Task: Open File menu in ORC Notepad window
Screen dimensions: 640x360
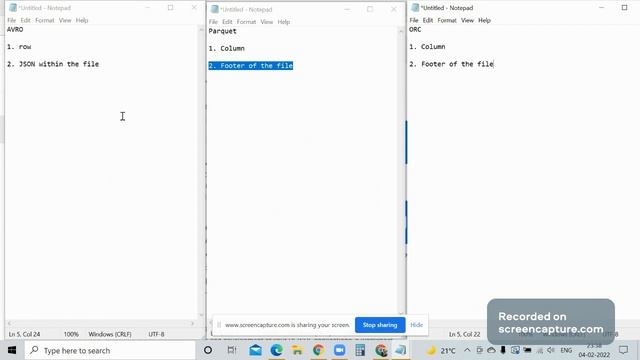Action: [x=414, y=20]
